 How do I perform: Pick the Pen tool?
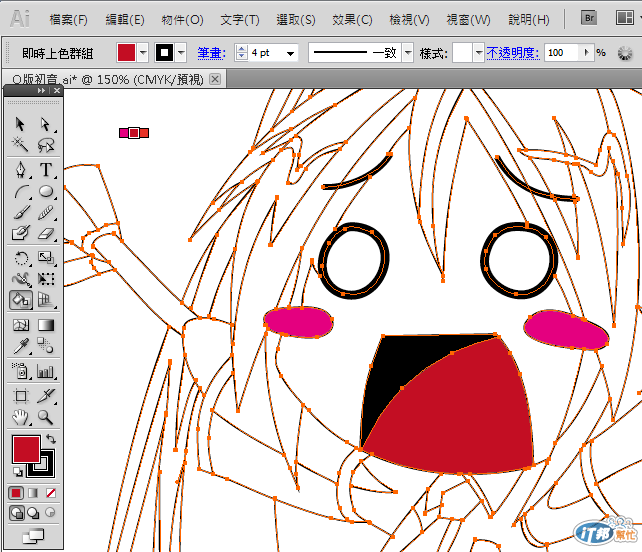(x=20, y=169)
